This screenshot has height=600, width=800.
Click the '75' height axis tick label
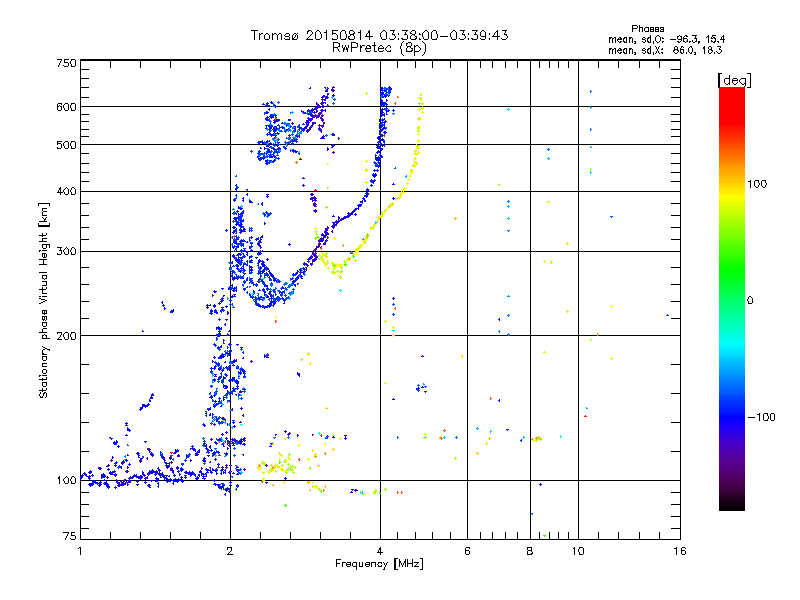pos(70,536)
